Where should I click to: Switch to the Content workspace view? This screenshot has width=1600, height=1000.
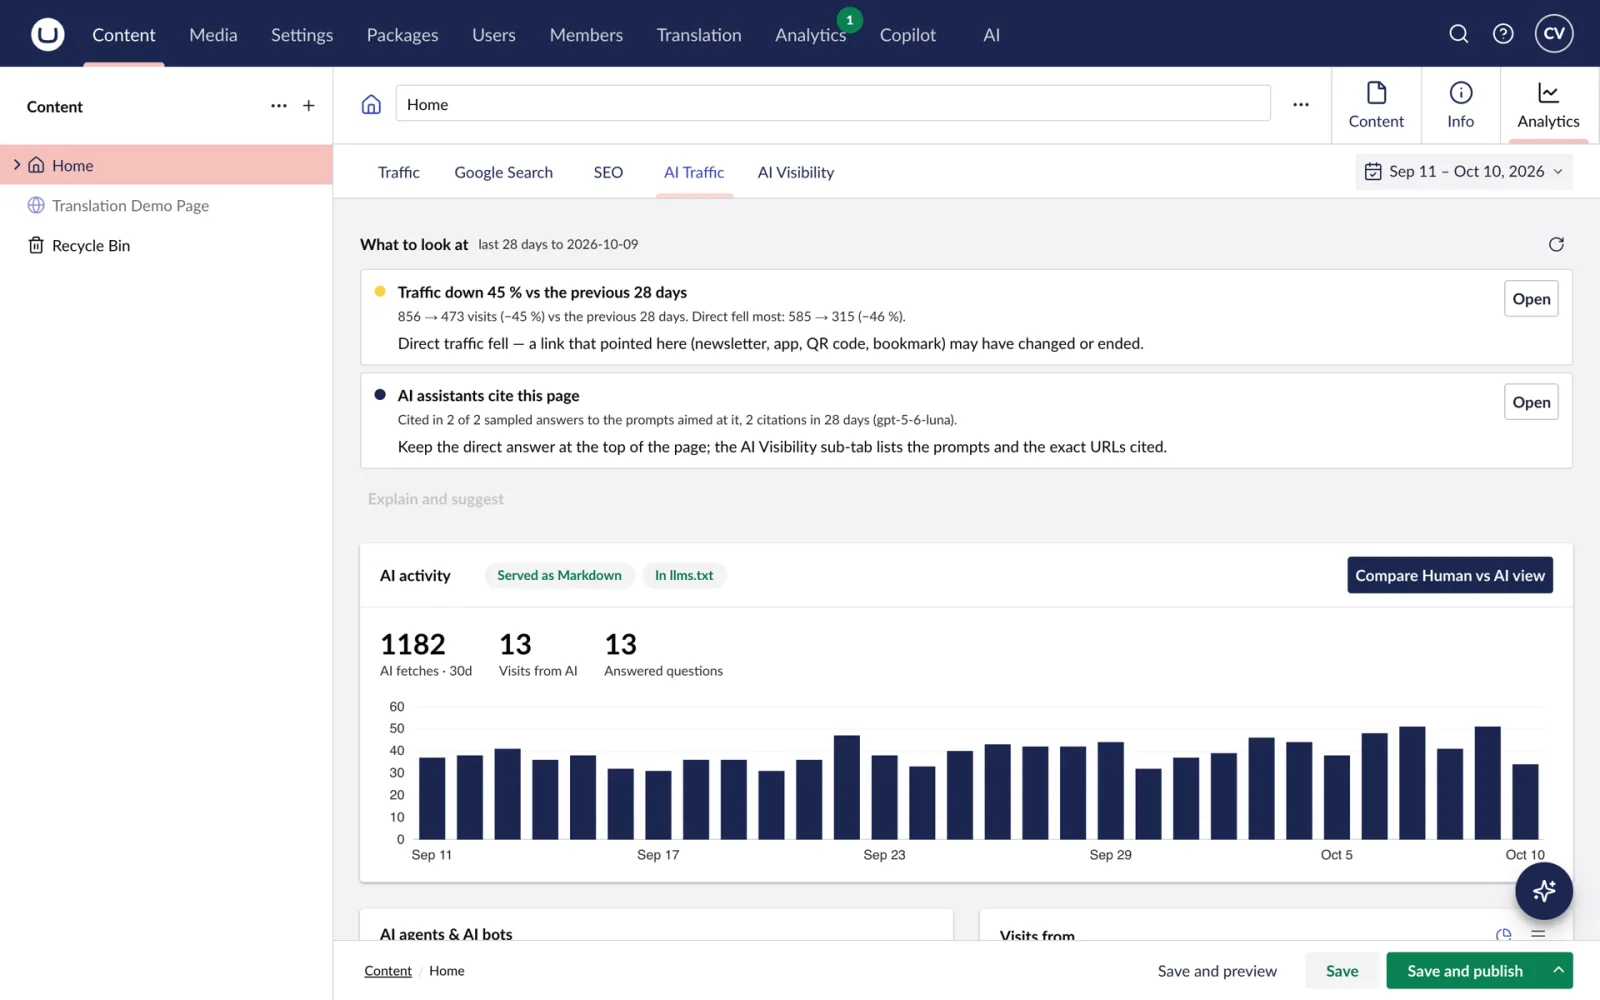point(1376,105)
